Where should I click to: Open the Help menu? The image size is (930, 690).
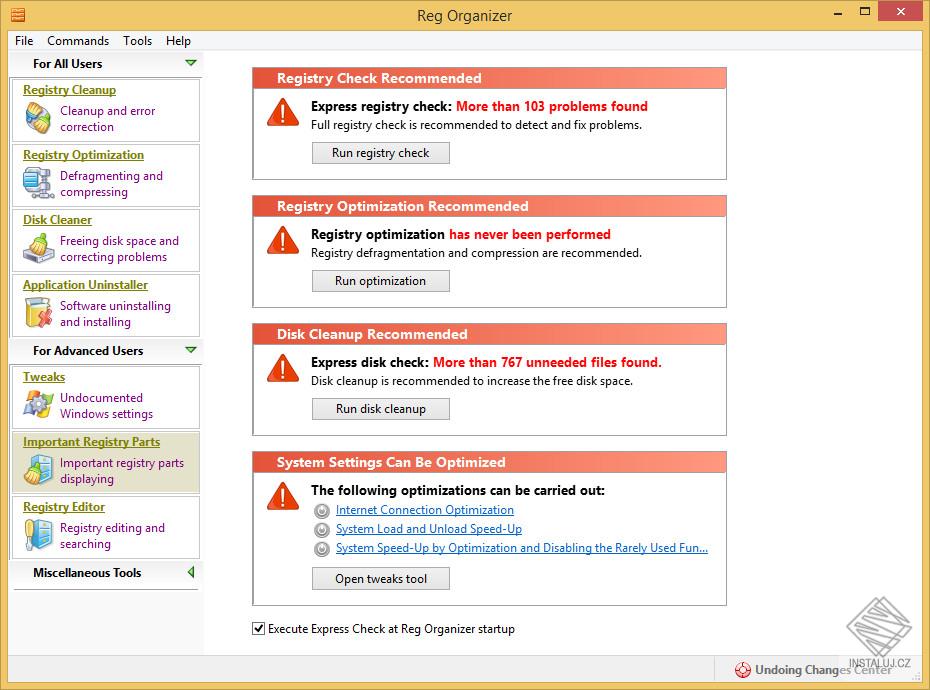pyautogui.click(x=178, y=41)
